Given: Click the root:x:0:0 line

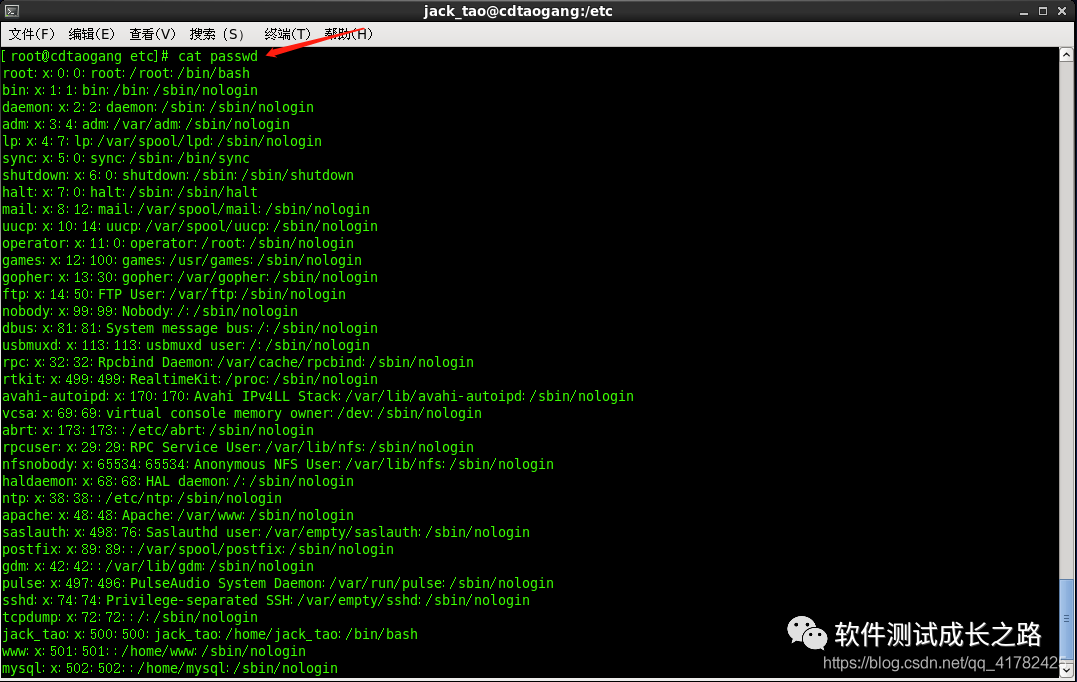Looking at the screenshot, I should [126, 73].
